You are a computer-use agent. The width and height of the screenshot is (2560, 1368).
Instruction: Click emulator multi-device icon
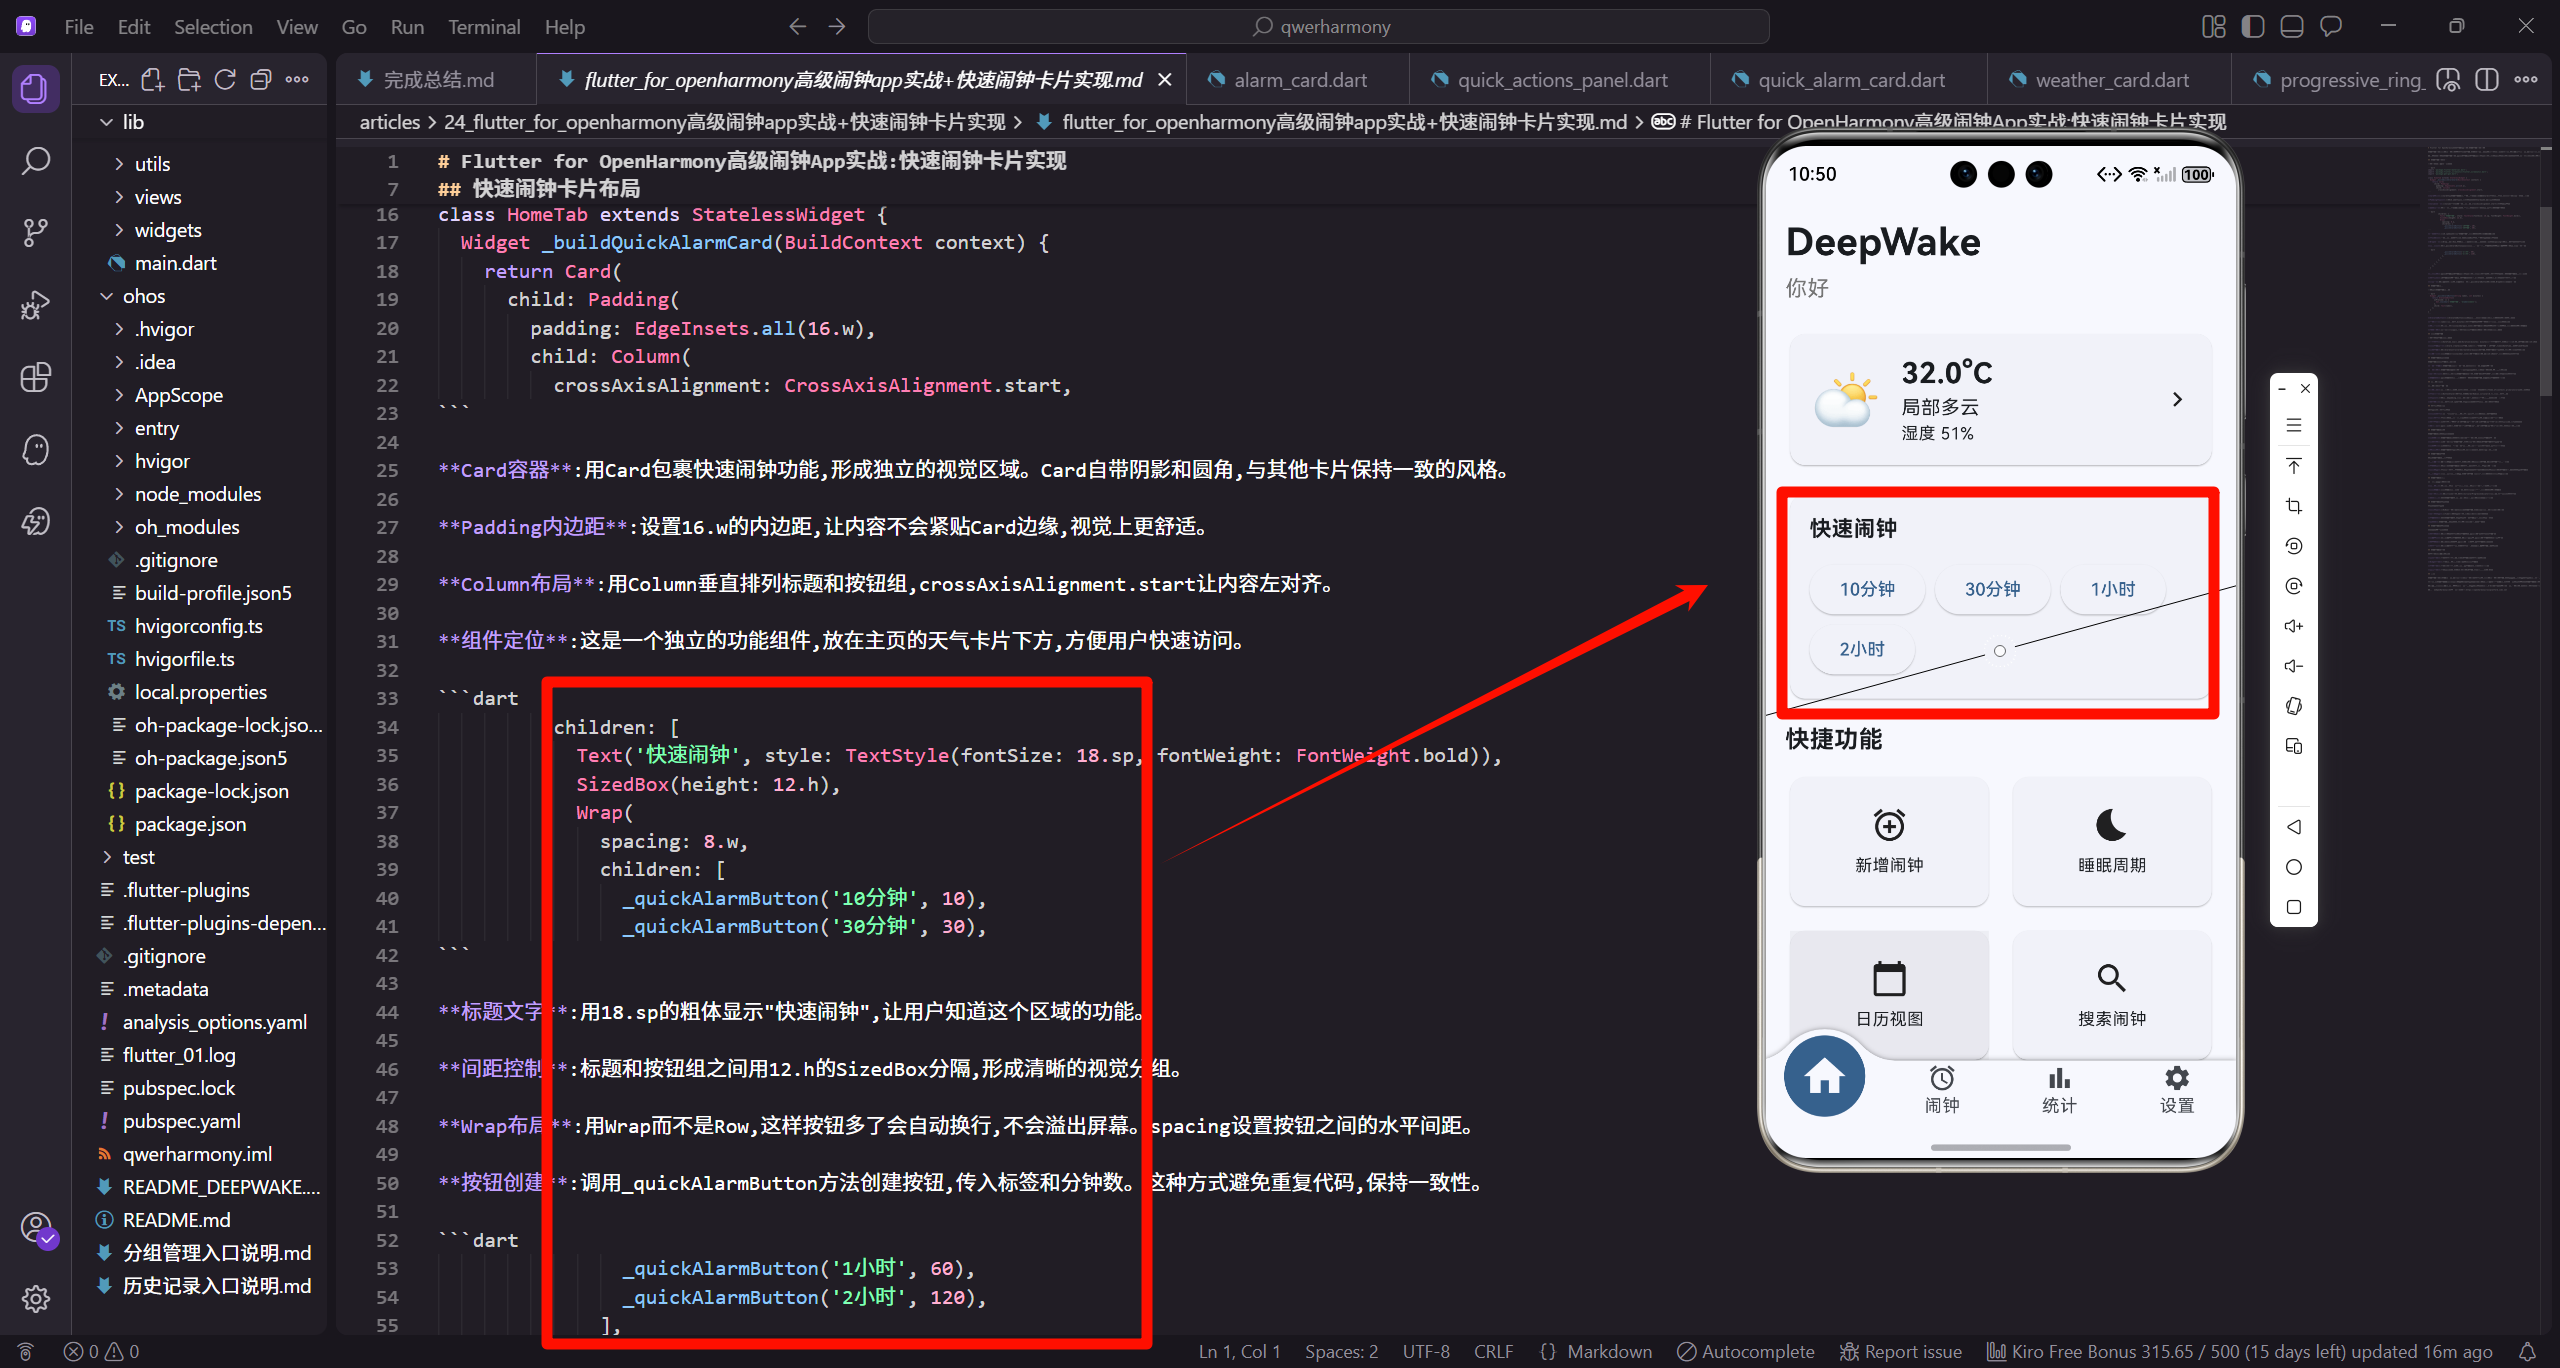pyautogui.click(x=2294, y=746)
